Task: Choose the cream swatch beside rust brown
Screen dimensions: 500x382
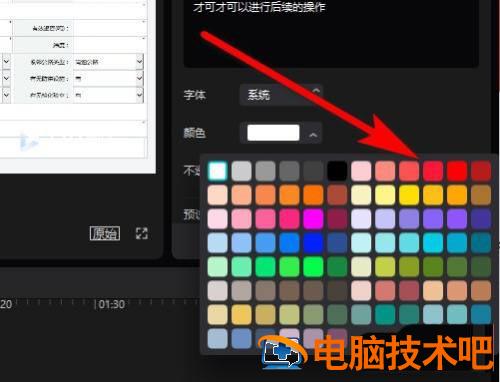Action: click(361, 195)
